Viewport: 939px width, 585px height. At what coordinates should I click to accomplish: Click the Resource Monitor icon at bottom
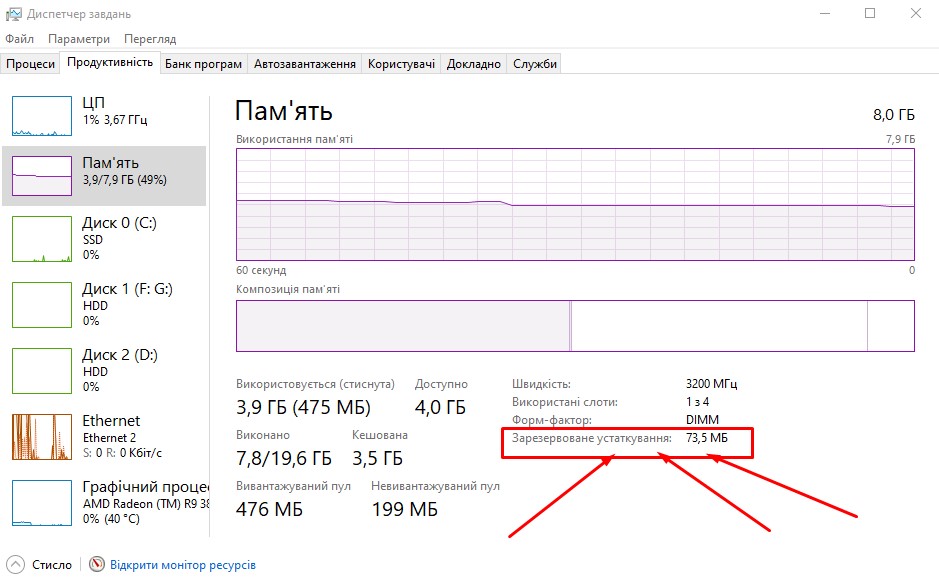point(97,565)
